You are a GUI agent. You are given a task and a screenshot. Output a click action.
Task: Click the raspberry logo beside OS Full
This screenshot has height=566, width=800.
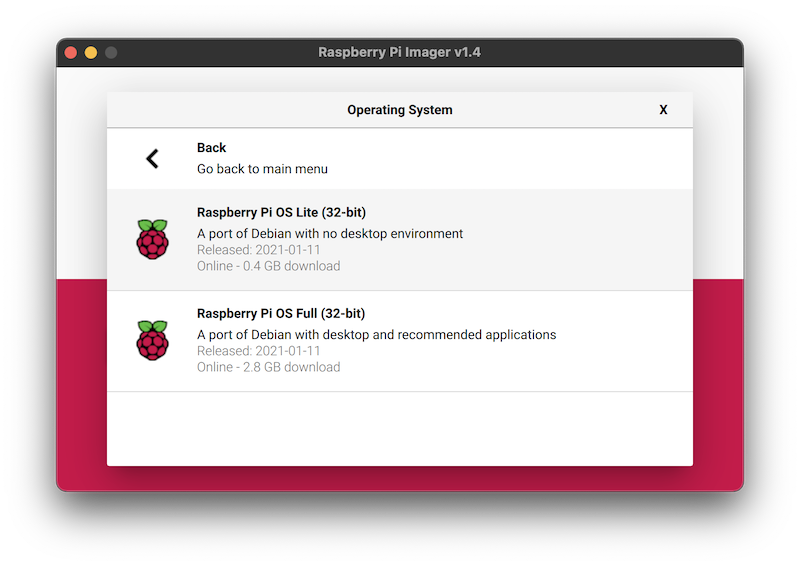point(152,341)
